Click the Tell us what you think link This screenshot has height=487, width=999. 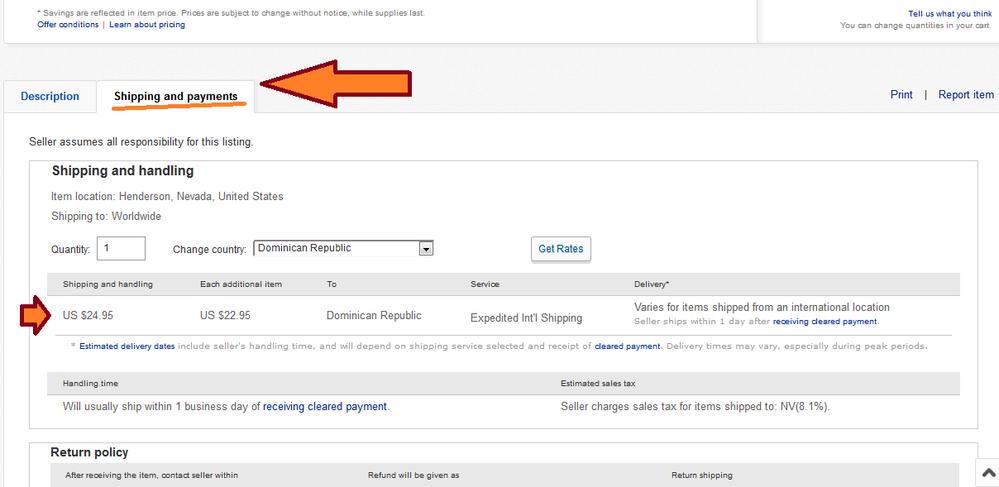click(x=949, y=13)
